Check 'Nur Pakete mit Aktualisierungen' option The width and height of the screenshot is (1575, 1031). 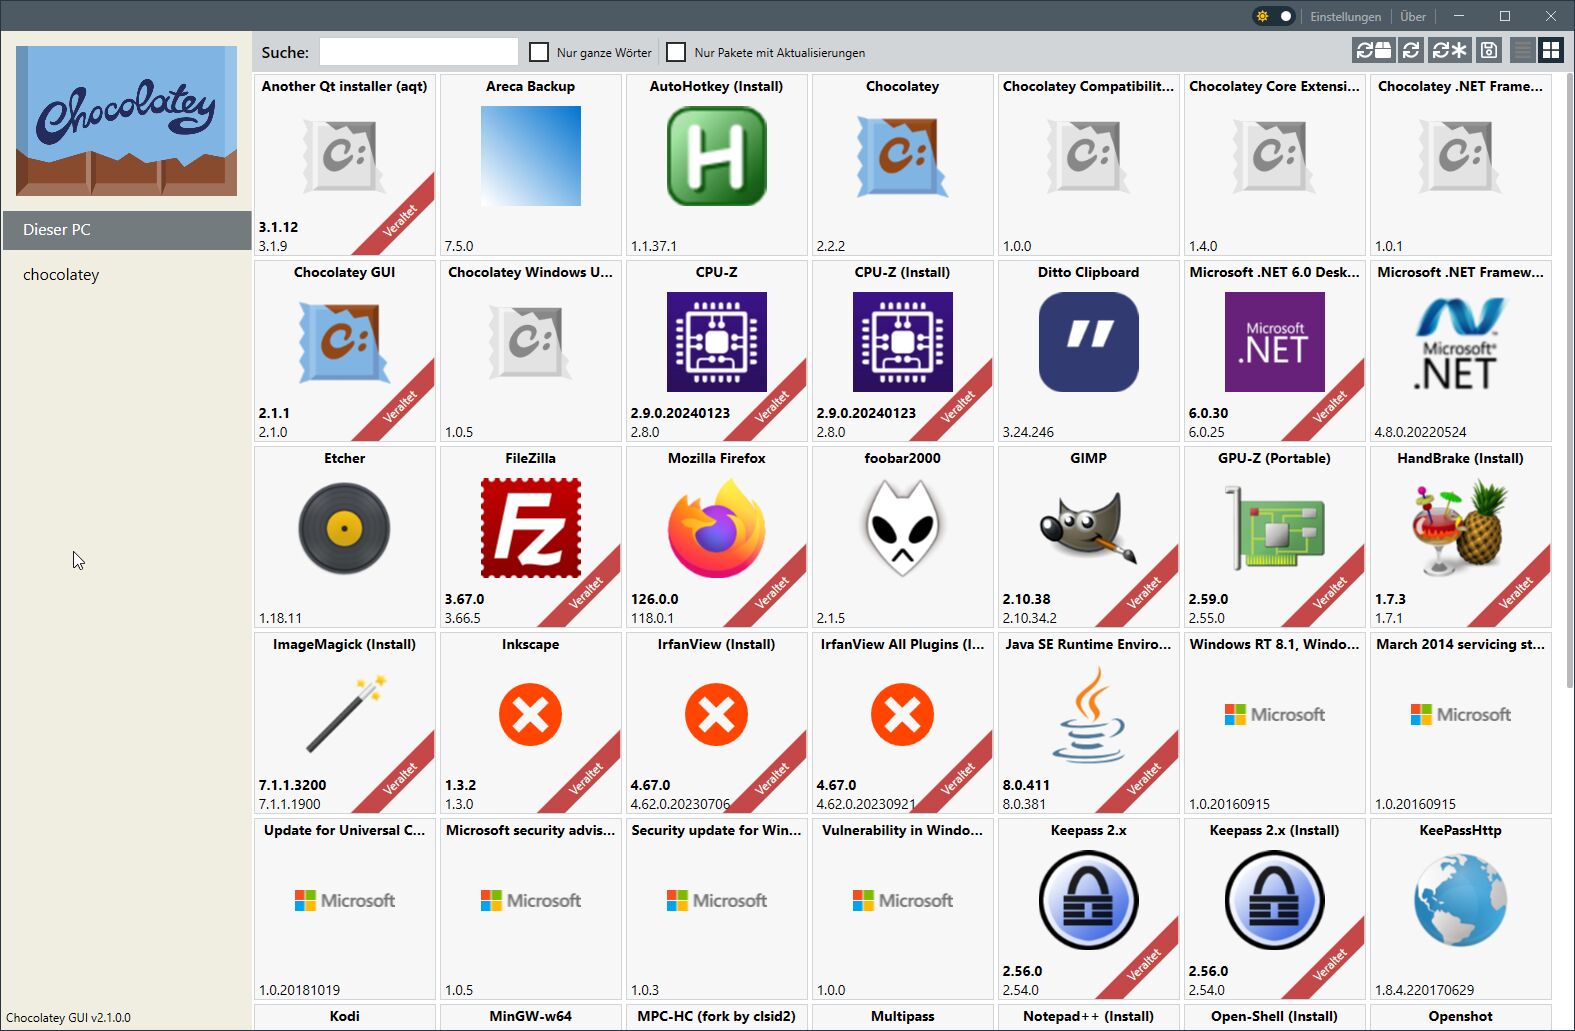[676, 52]
